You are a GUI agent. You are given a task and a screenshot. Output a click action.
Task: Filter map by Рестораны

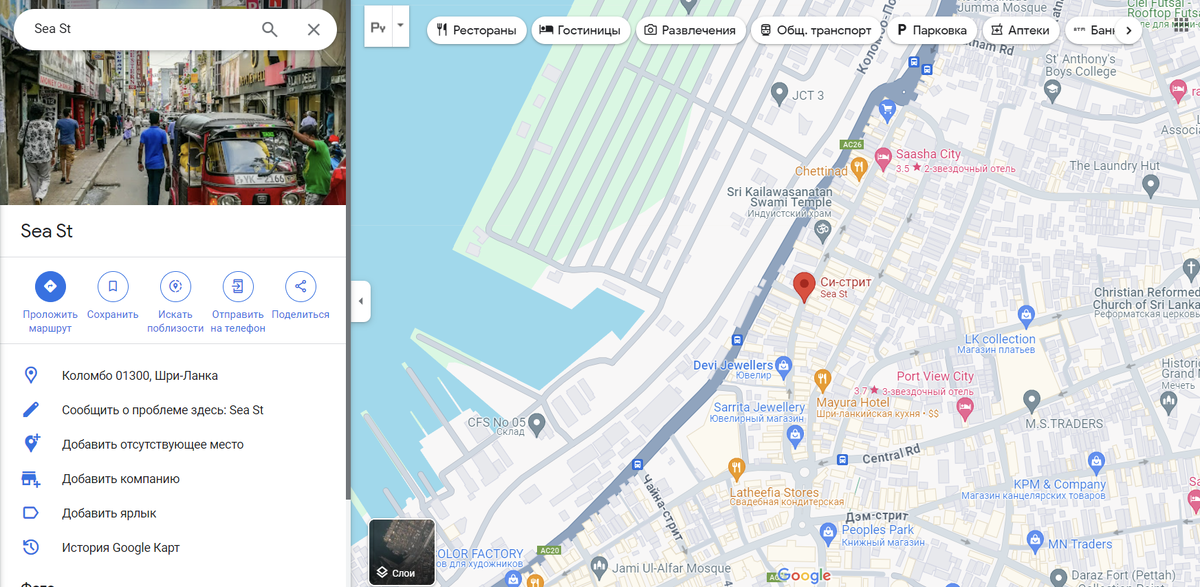(x=477, y=30)
